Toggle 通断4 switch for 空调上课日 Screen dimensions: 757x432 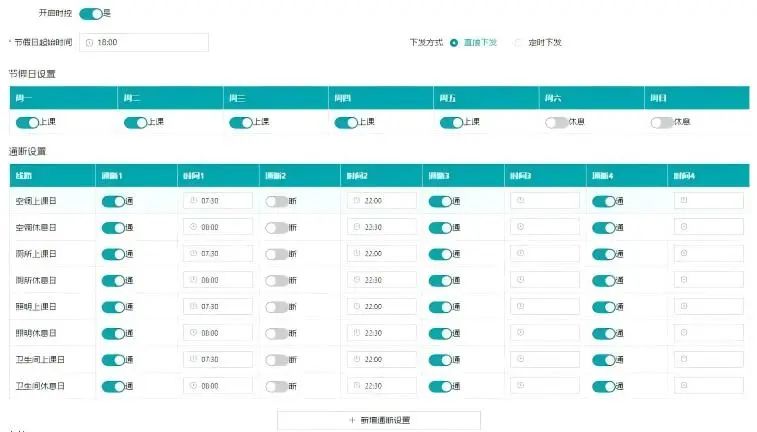coord(604,201)
